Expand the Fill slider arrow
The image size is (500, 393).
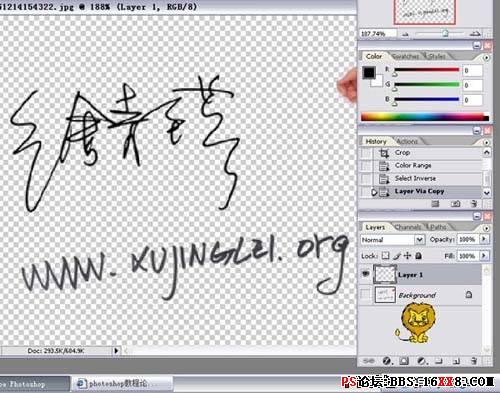(x=484, y=256)
